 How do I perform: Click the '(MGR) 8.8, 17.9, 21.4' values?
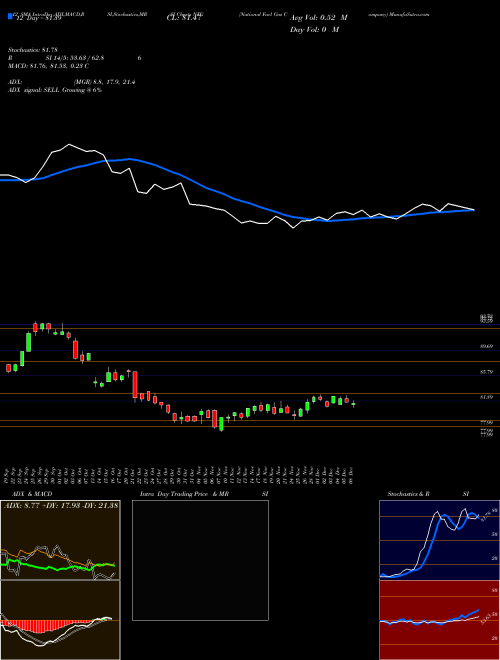click(x=104, y=82)
